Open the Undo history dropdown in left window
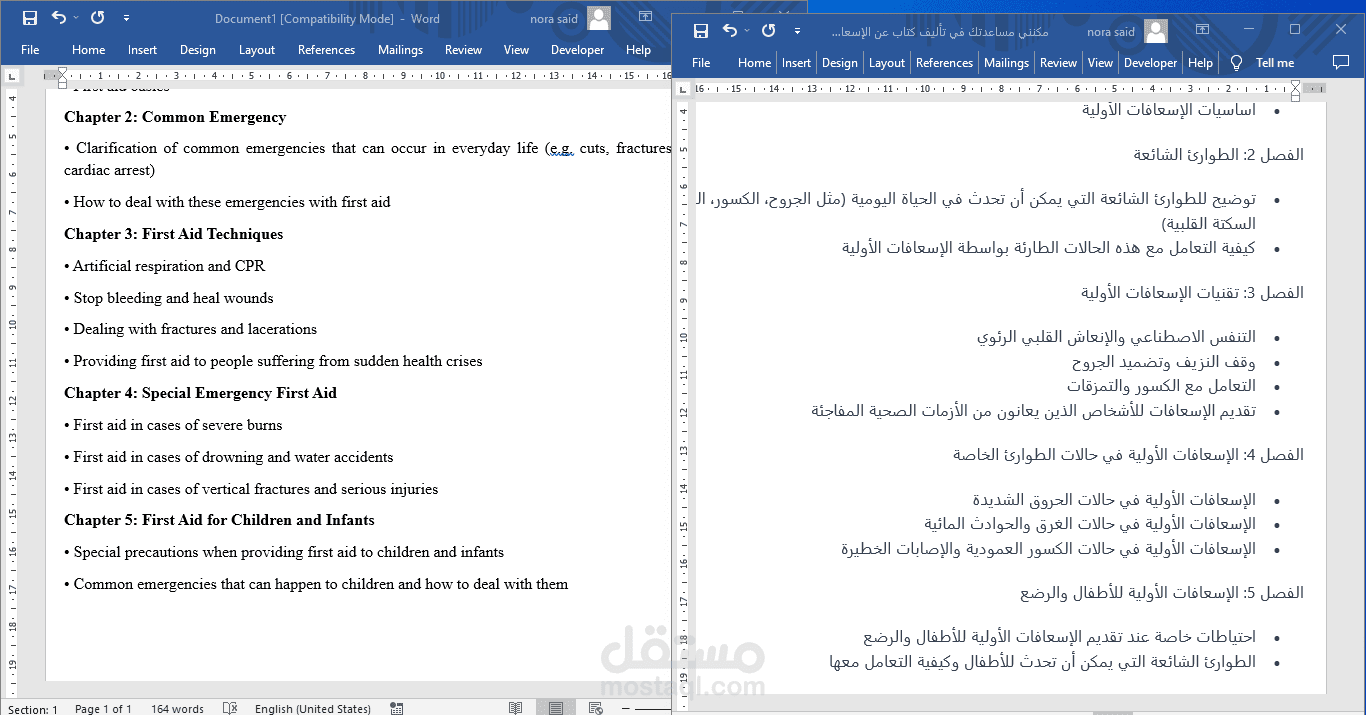 pos(75,18)
